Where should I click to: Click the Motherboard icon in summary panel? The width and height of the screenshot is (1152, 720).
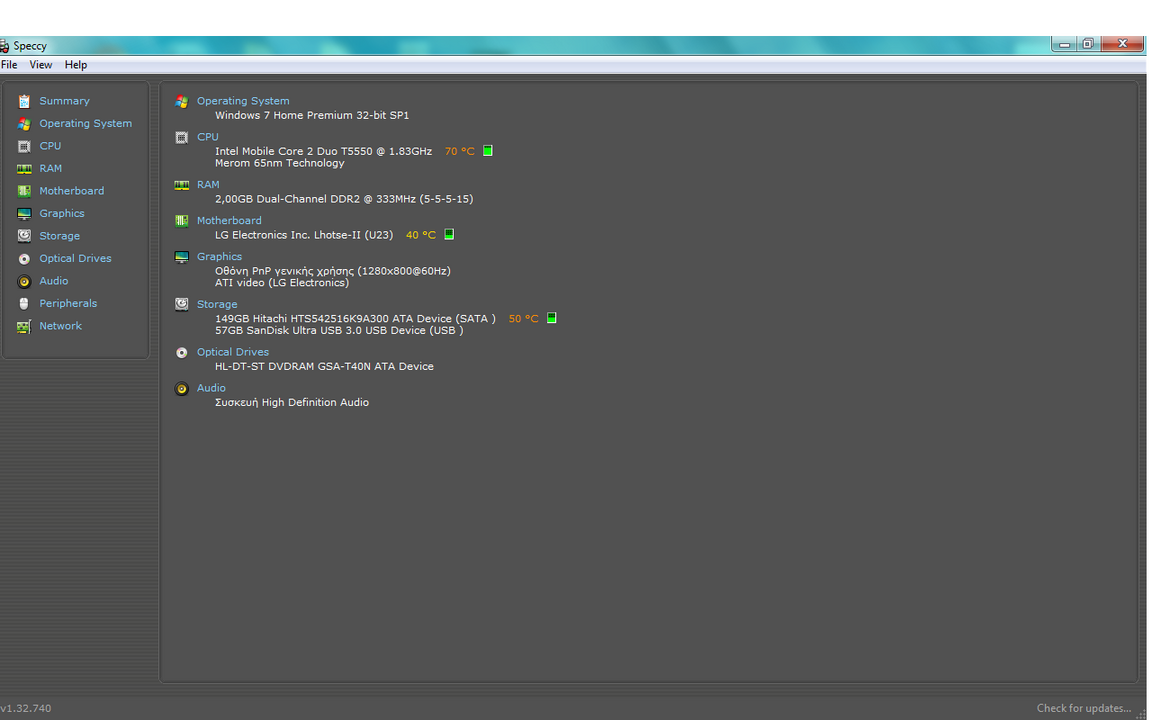click(x=181, y=221)
